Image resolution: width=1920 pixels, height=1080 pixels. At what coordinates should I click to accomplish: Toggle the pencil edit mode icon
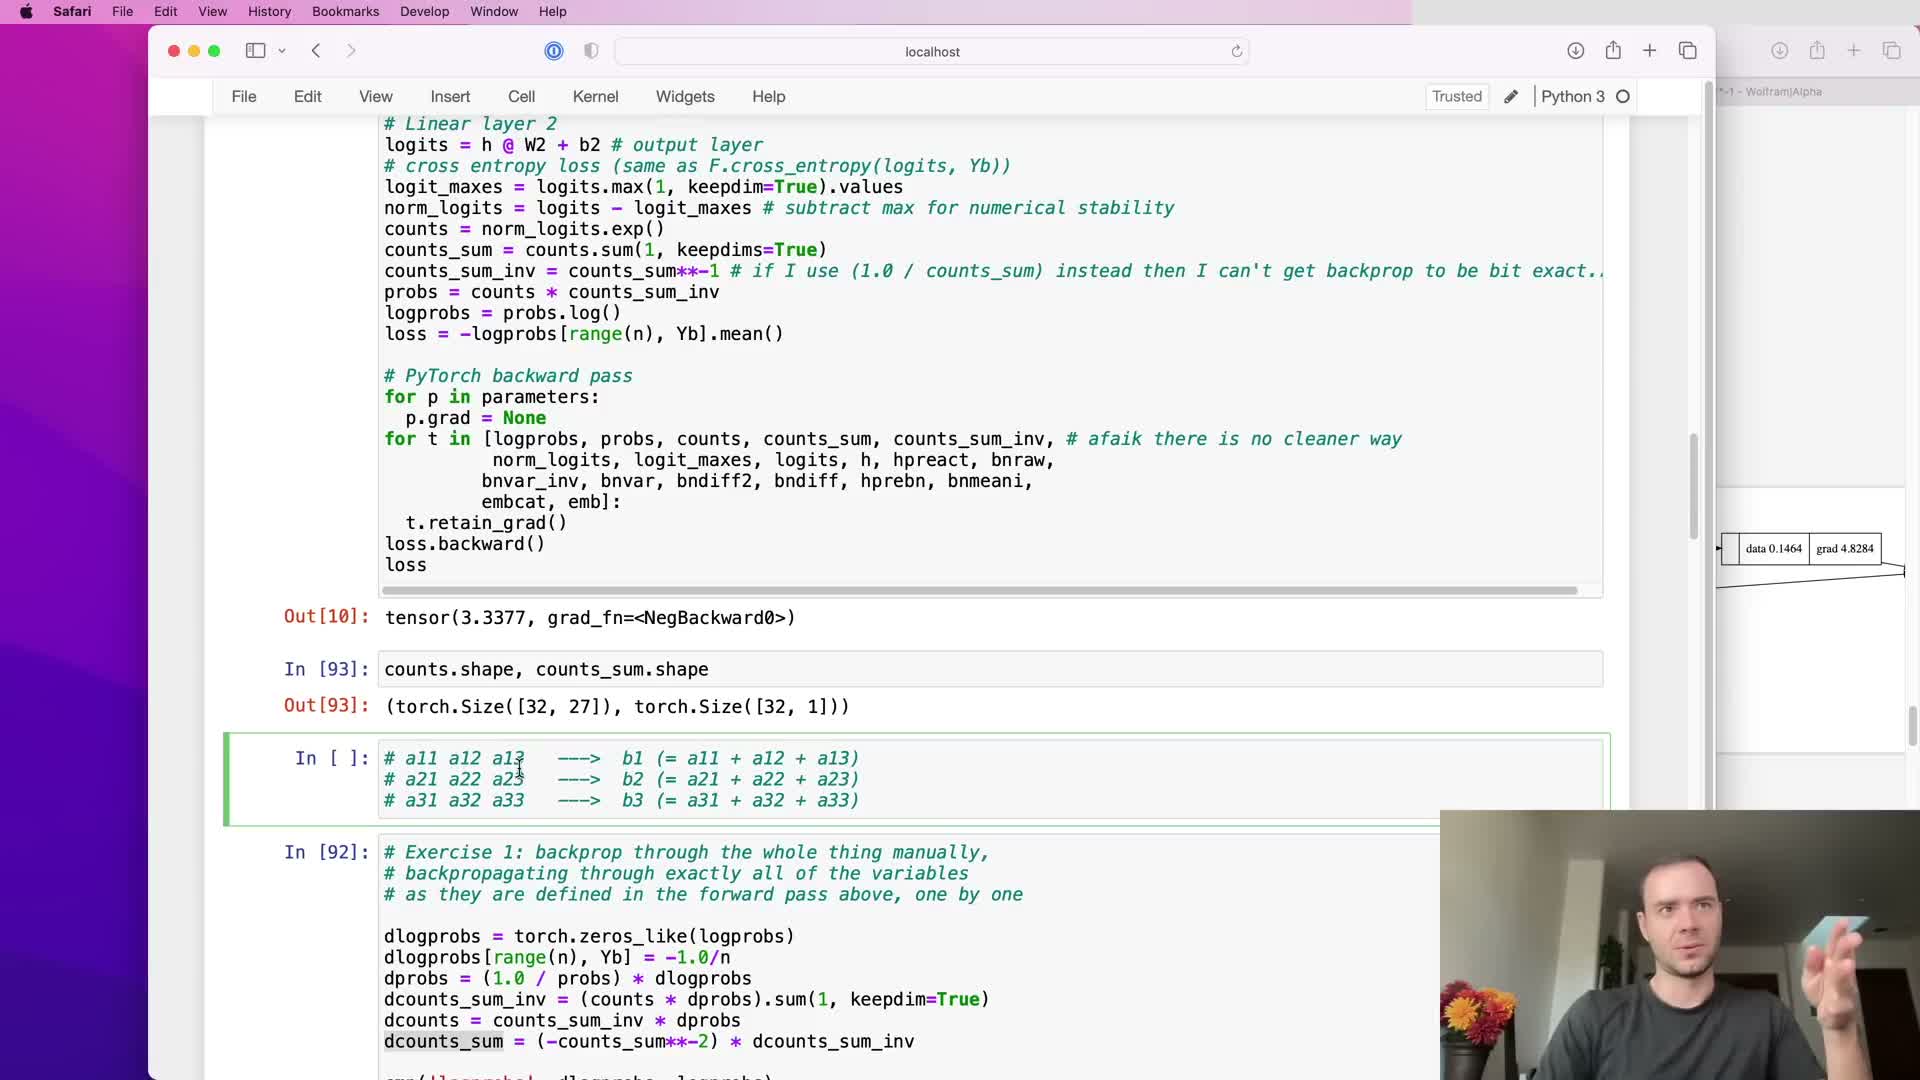click(1511, 97)
